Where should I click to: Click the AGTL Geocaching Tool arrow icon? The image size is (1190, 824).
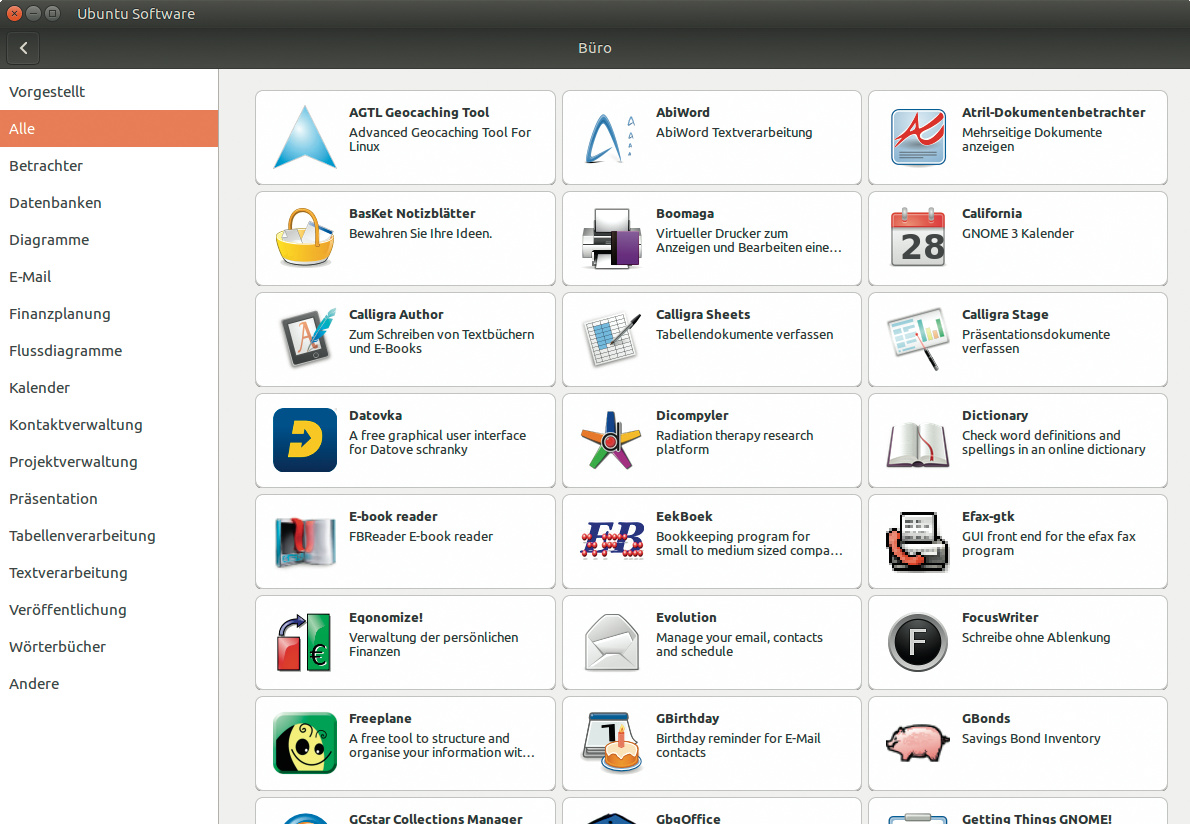tap(304, 138)
